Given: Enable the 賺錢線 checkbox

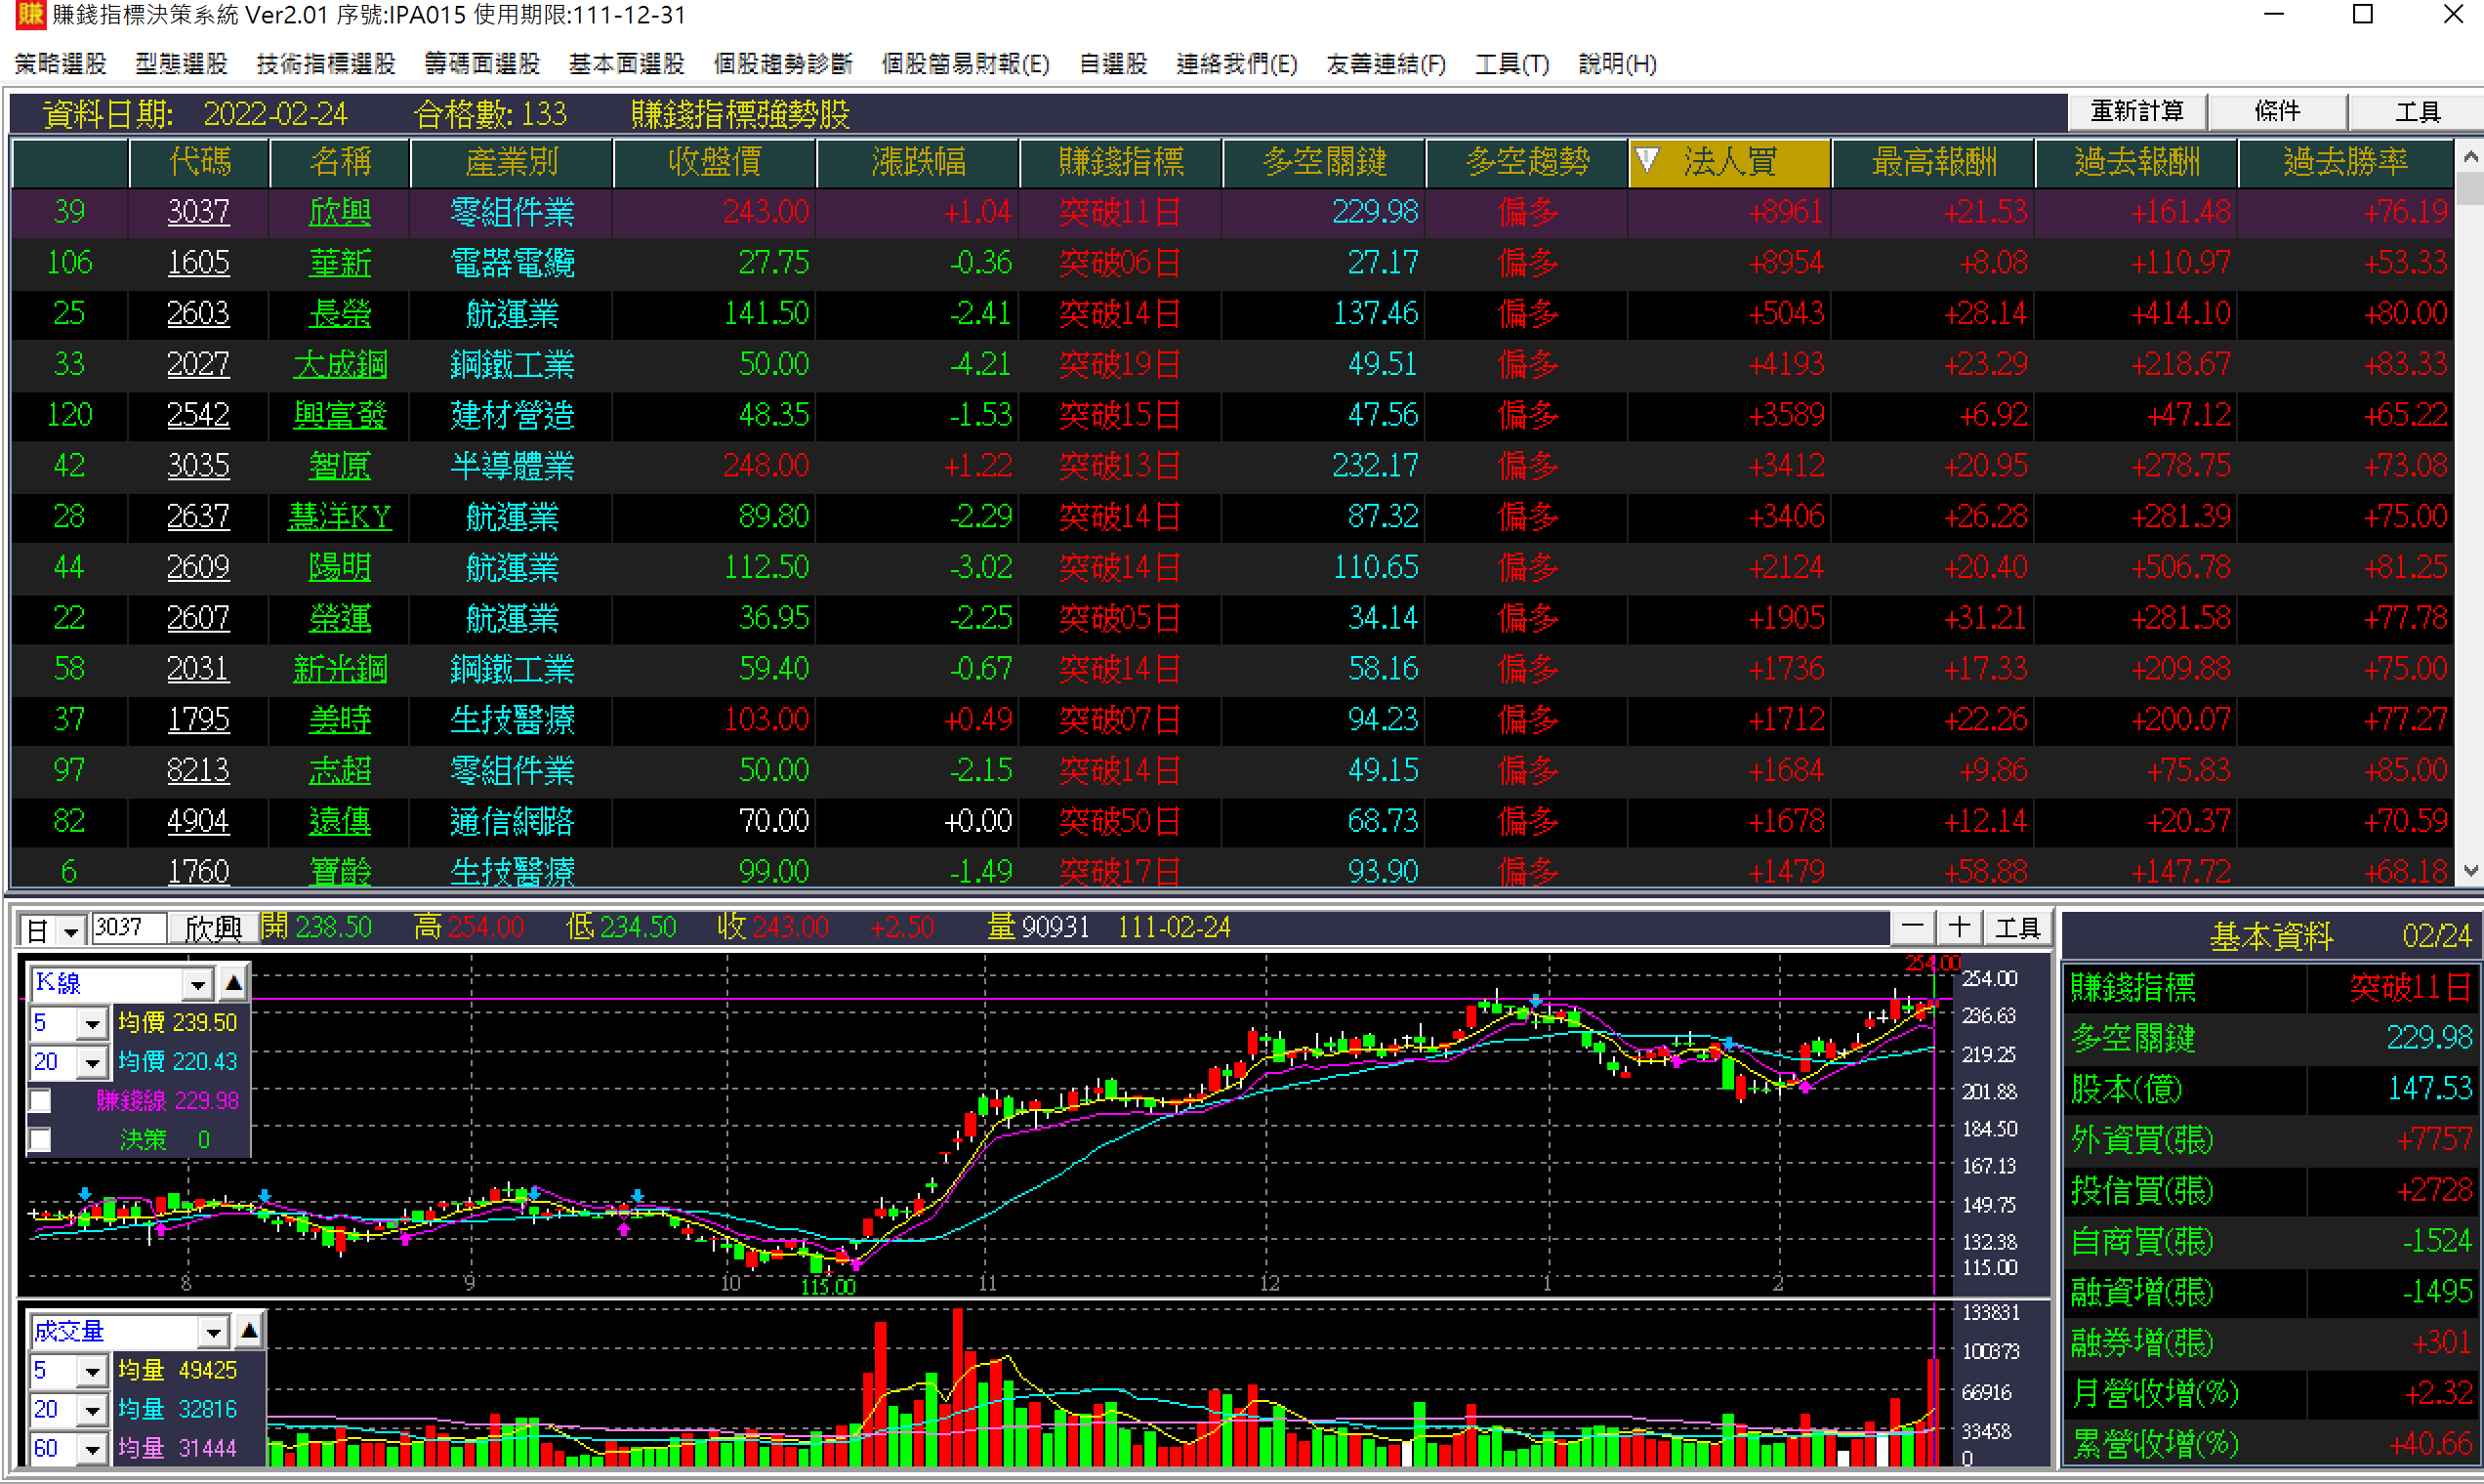Looking at the screenshot, I should tap(40, 1101).
